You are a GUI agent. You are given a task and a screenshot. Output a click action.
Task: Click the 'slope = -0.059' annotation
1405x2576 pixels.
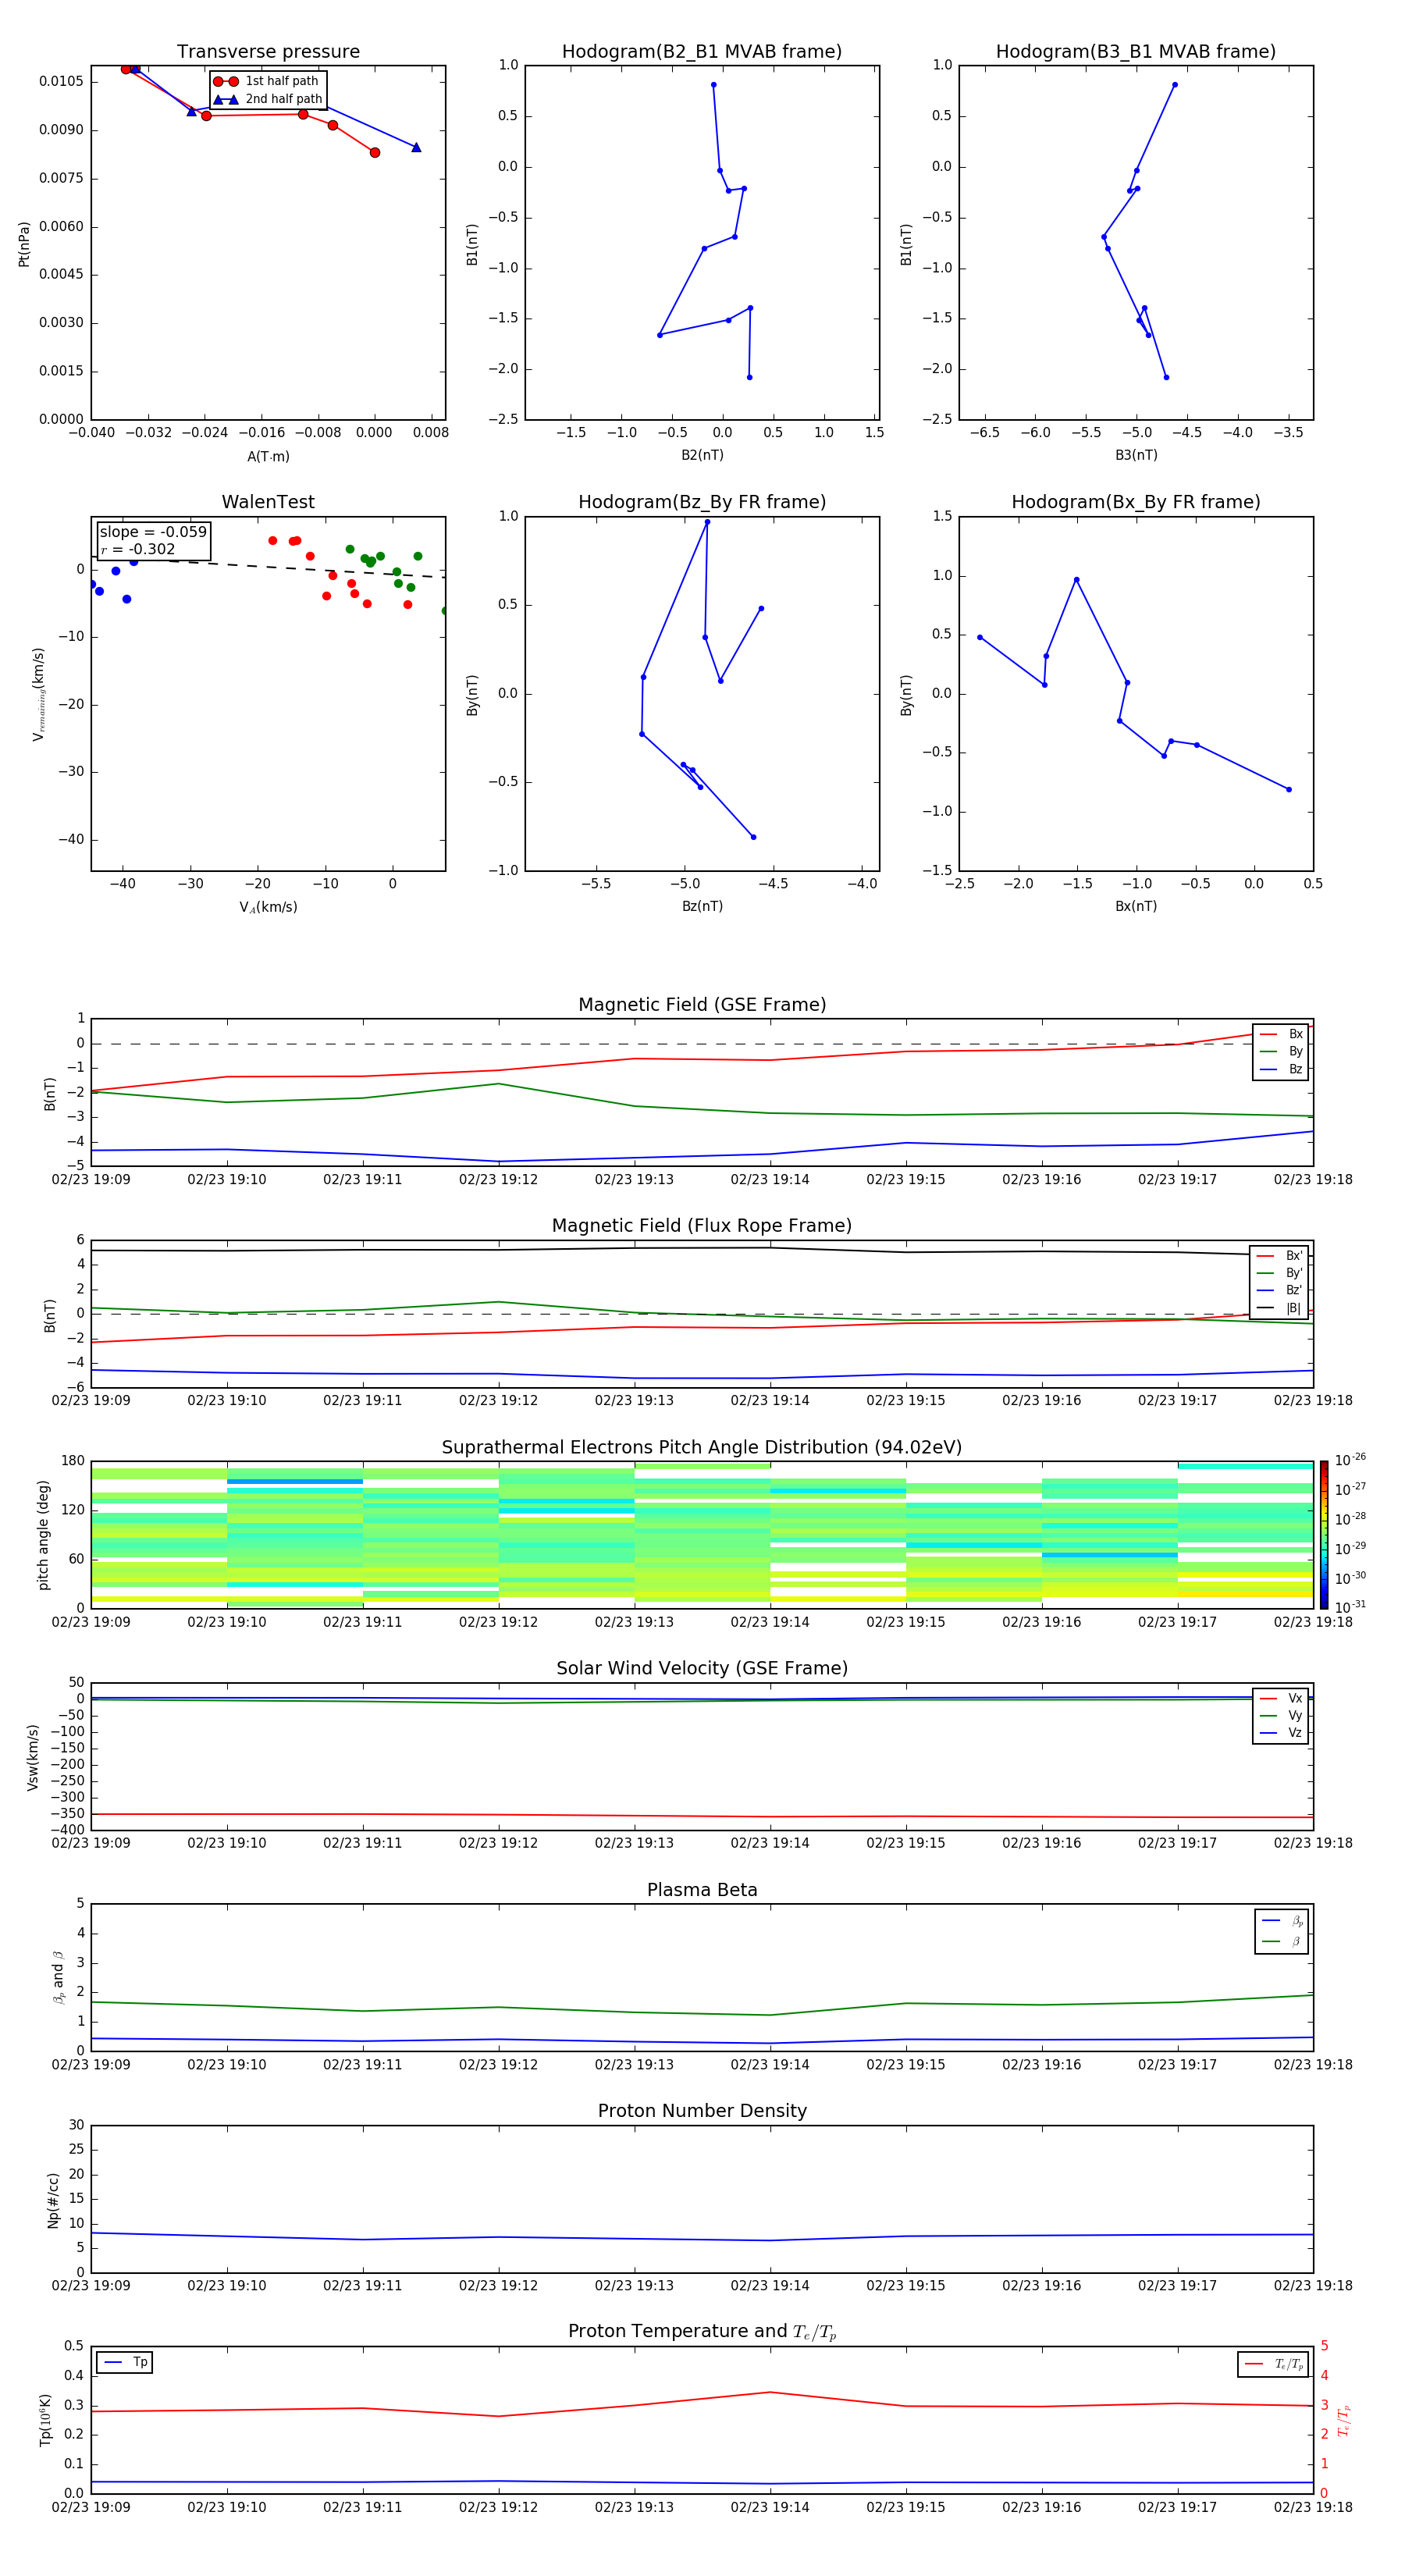(x=153, y=532)
